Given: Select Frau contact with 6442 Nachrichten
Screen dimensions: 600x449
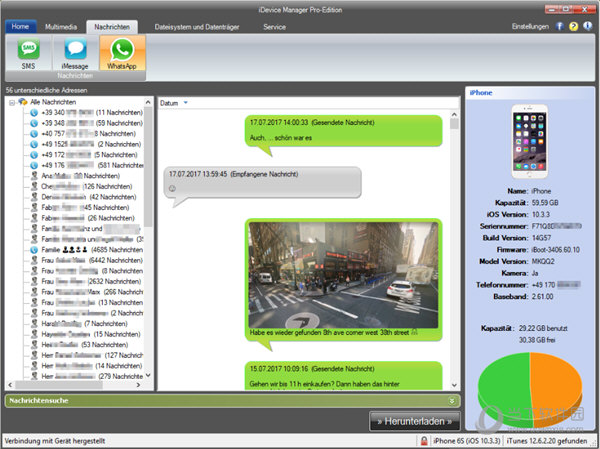Looking at the screenshot, I should (92, 260).
